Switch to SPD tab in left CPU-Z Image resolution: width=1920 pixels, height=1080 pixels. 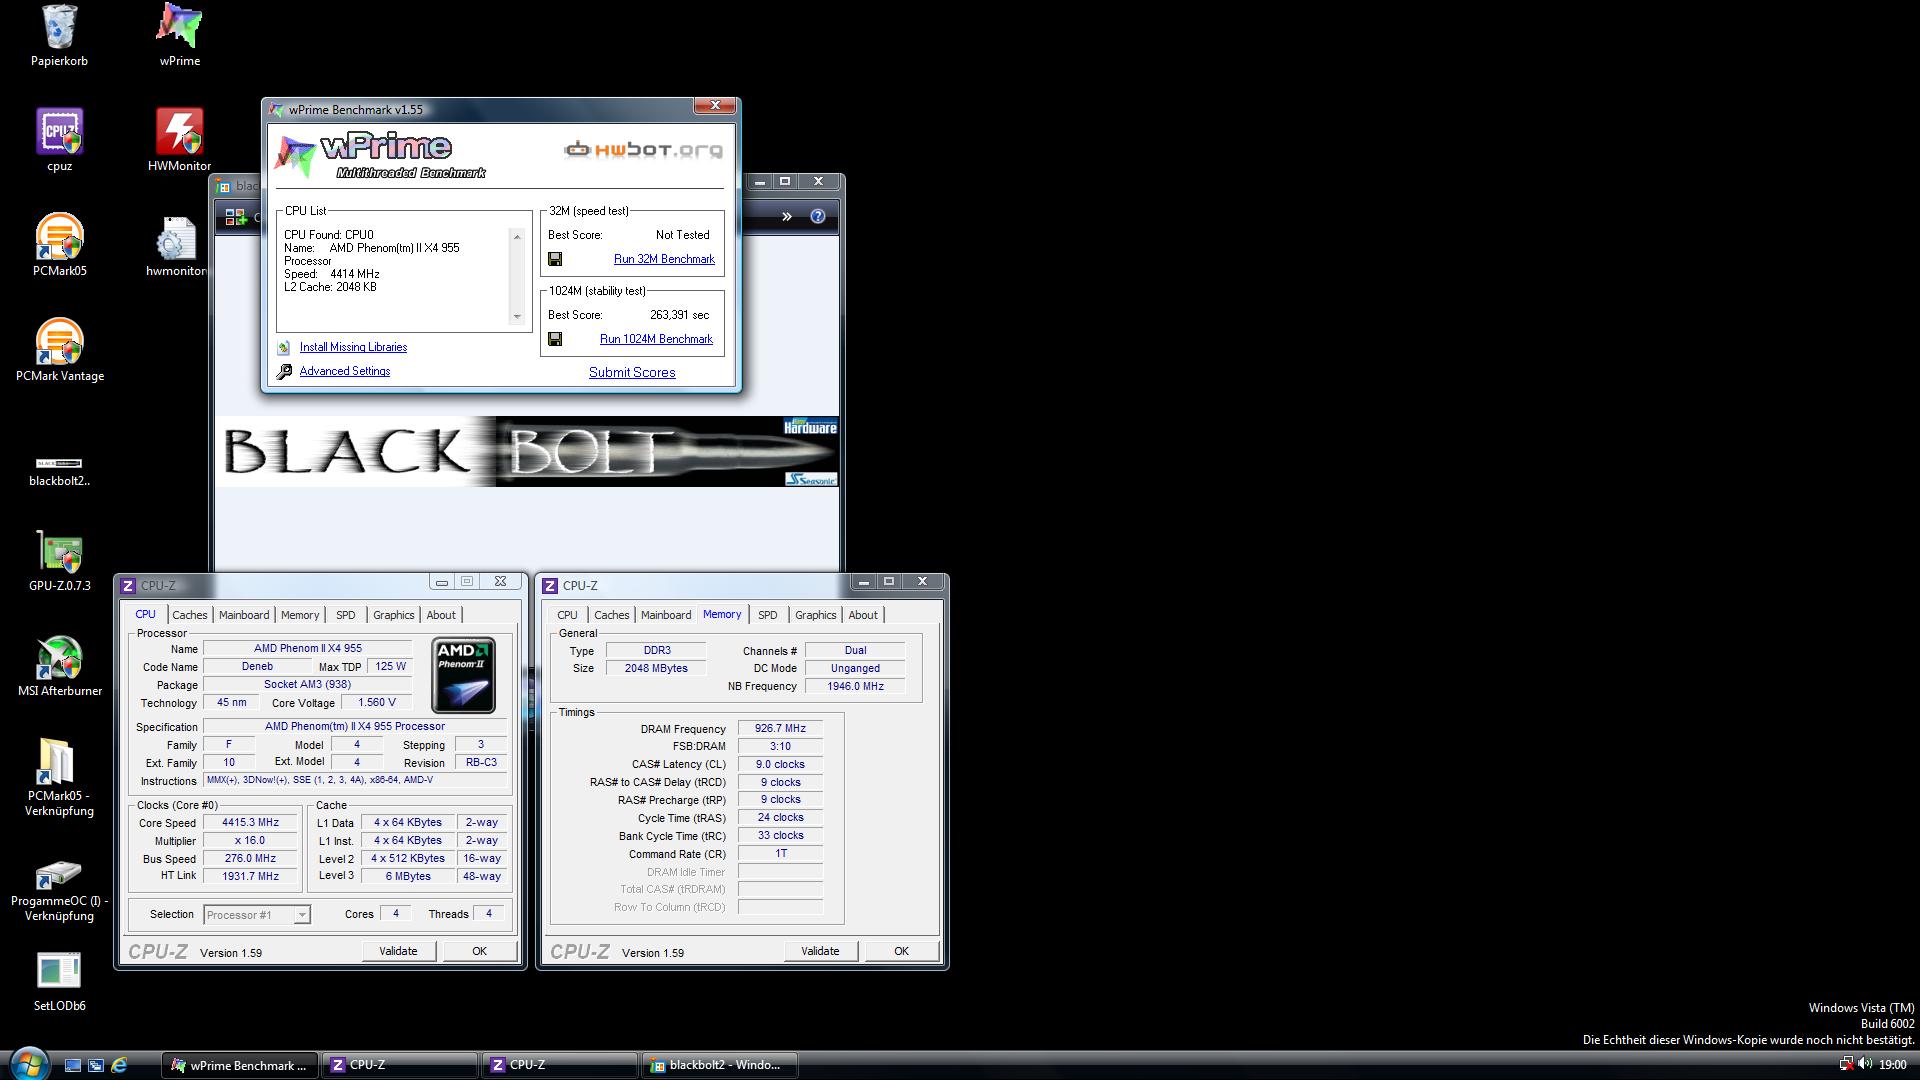(346, 615)
